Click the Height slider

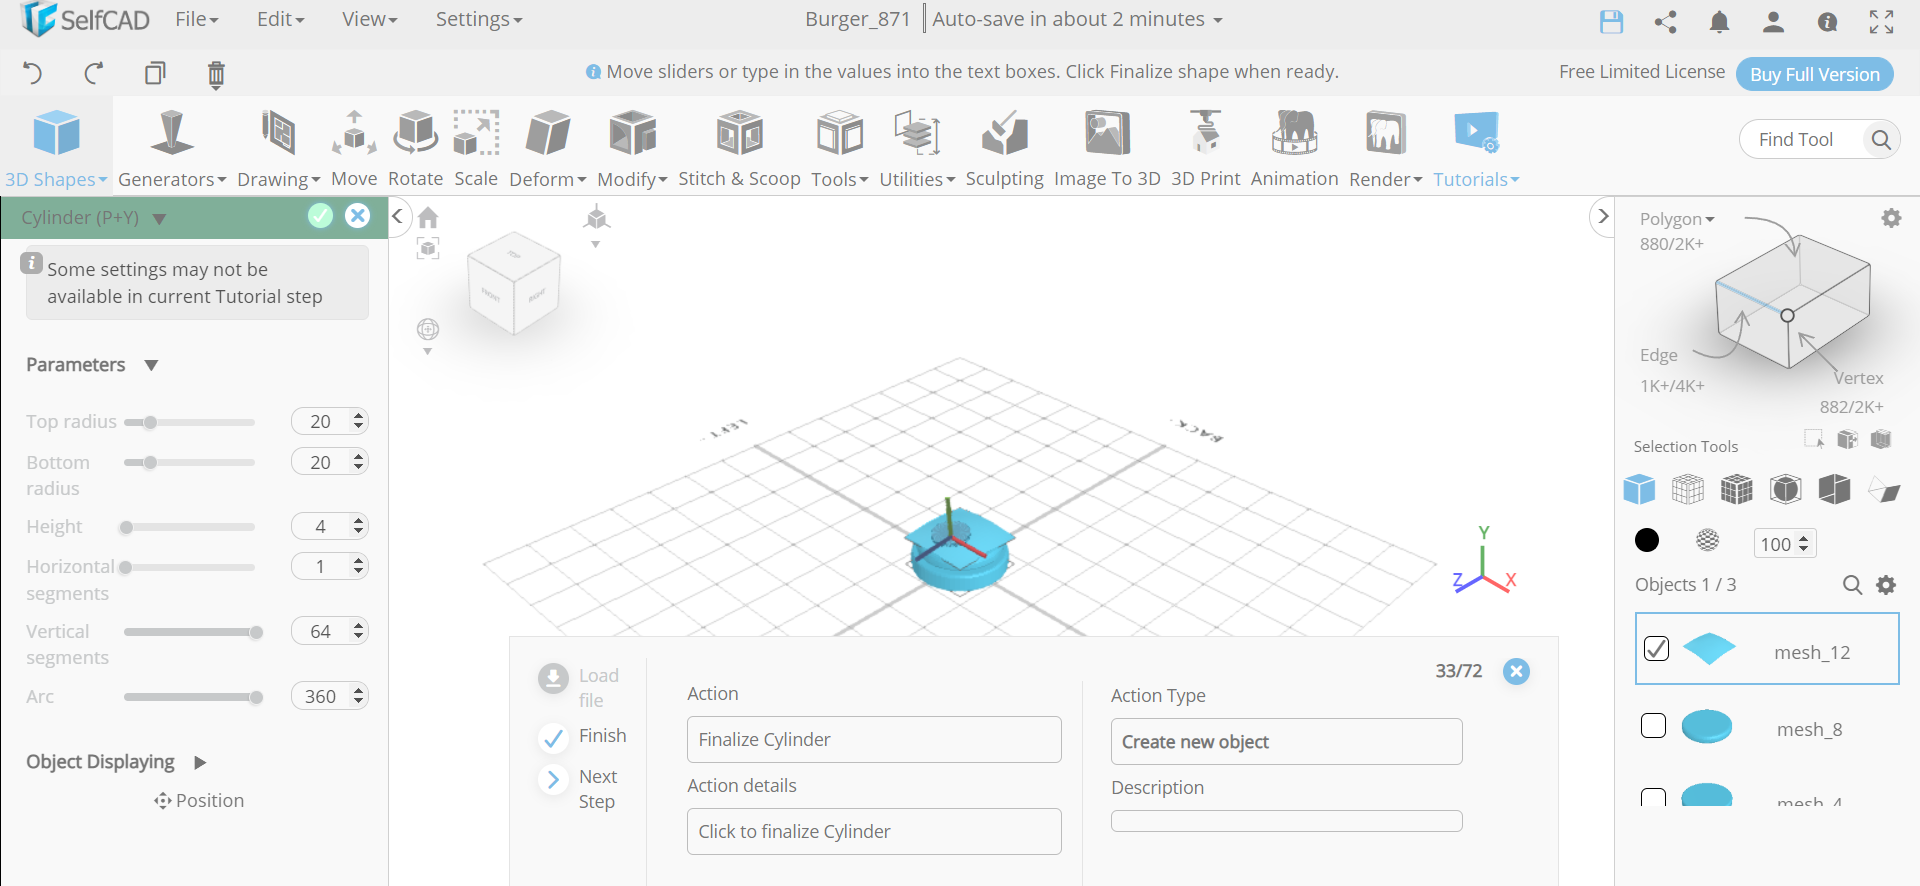(189, 527)
